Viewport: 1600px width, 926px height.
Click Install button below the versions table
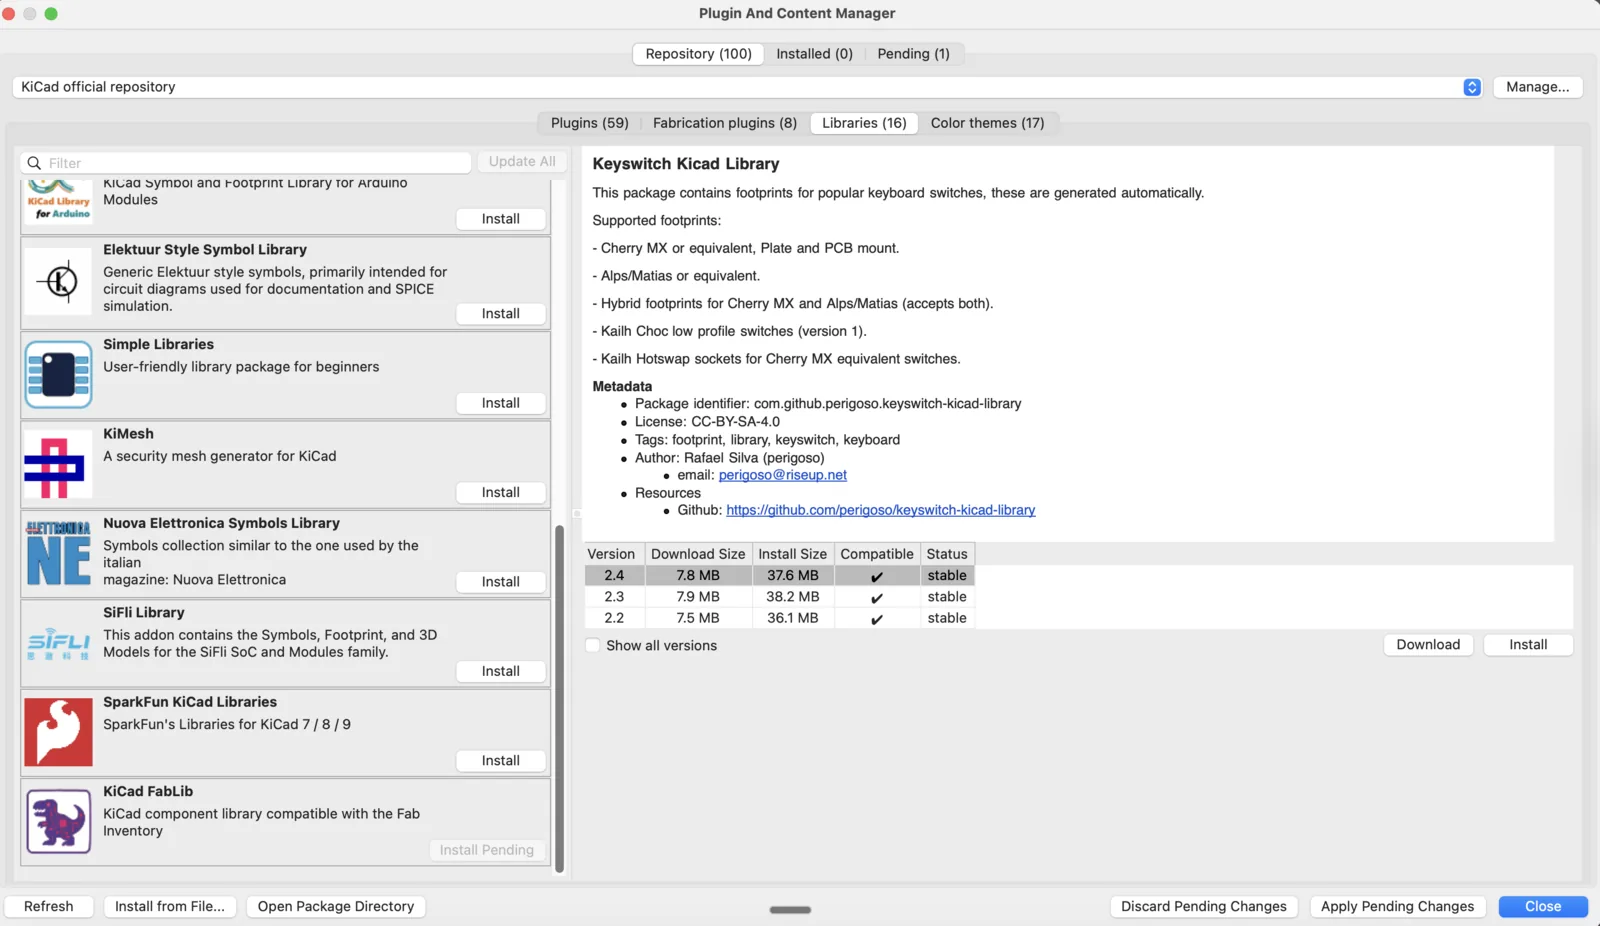click(x=1528, y=645)
